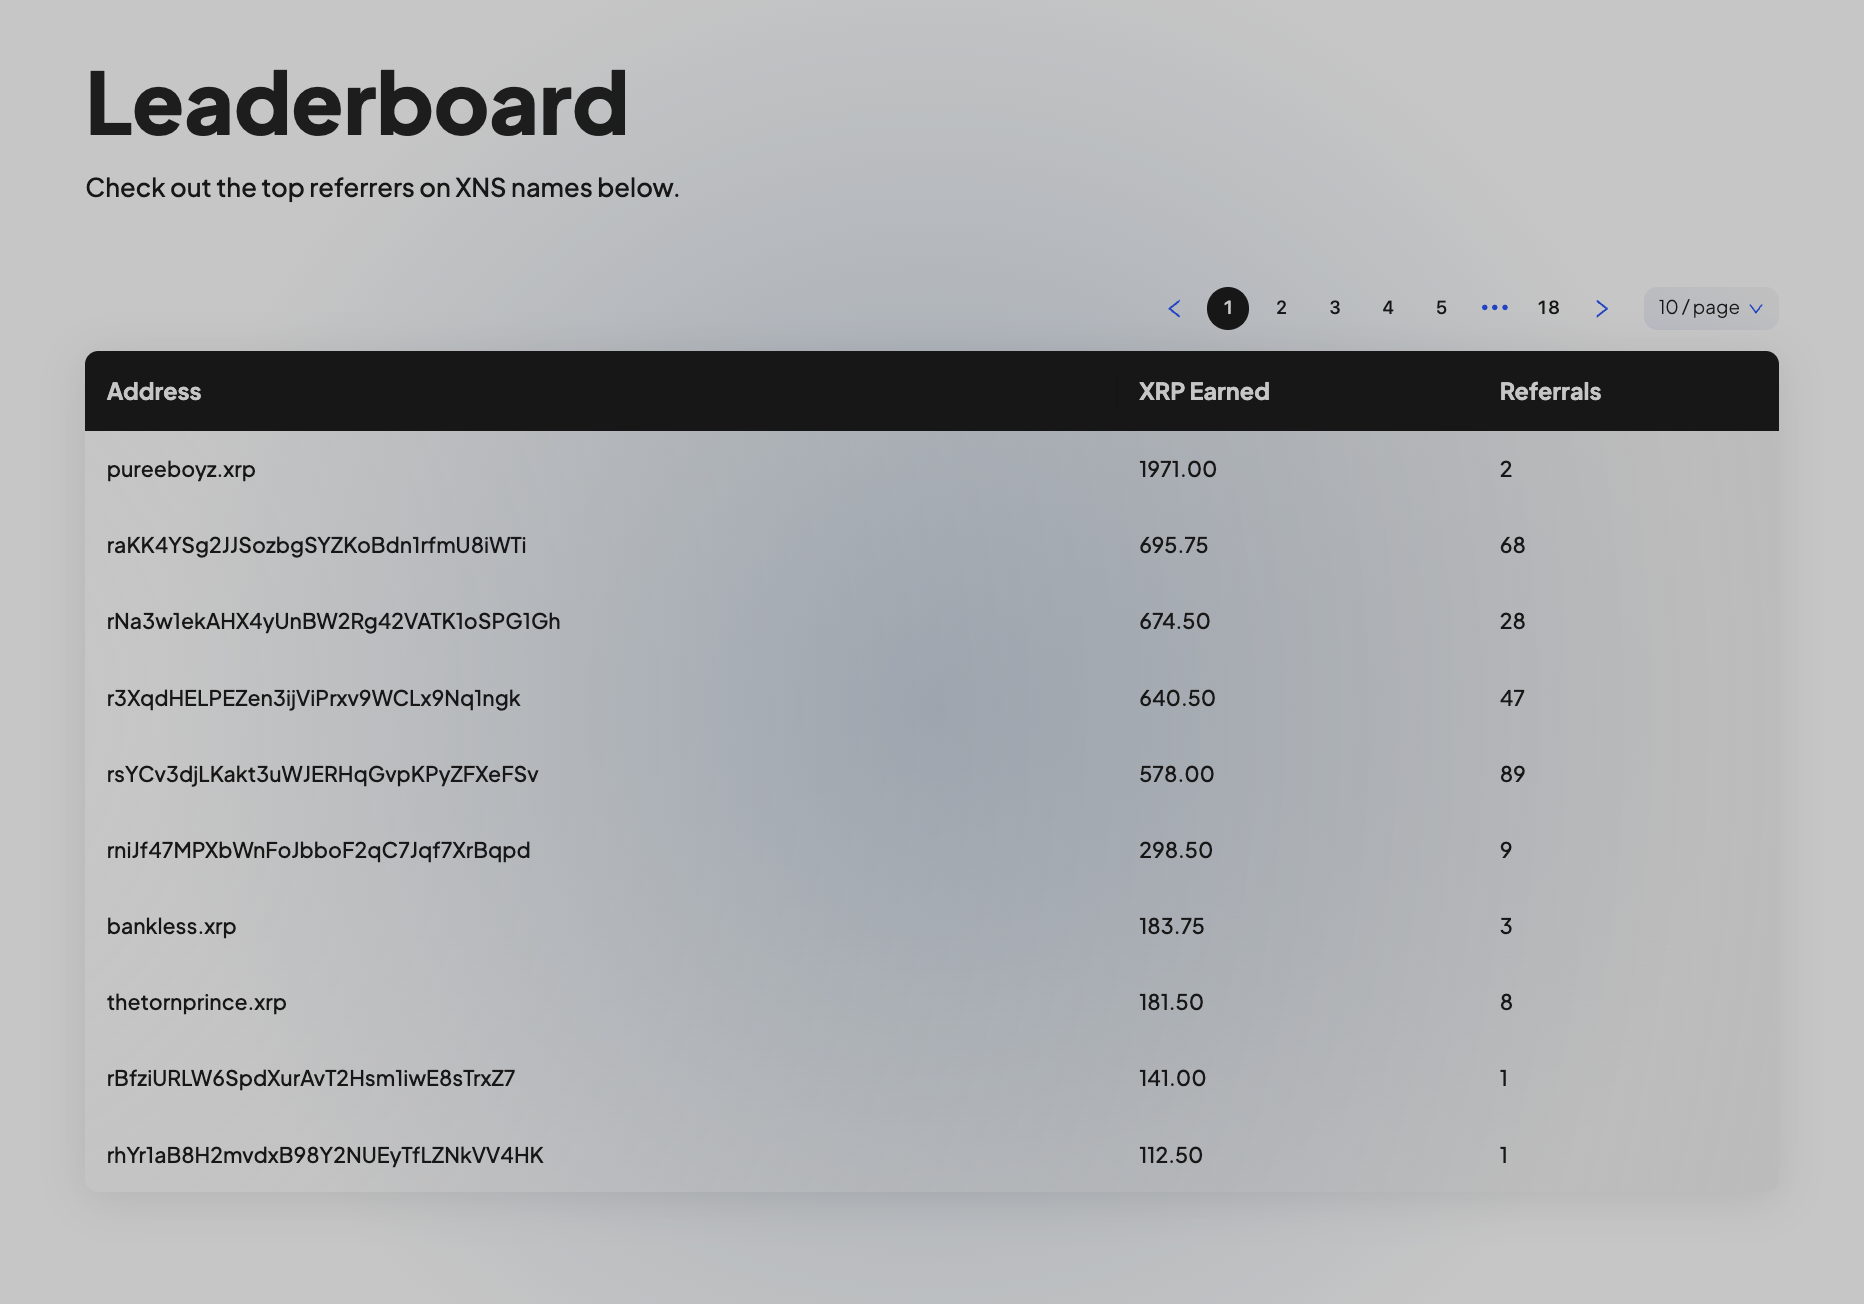This screenshot has width=1864, height=1304.
Task: Sort by the Address column header
Action: [x=154, y=391]
